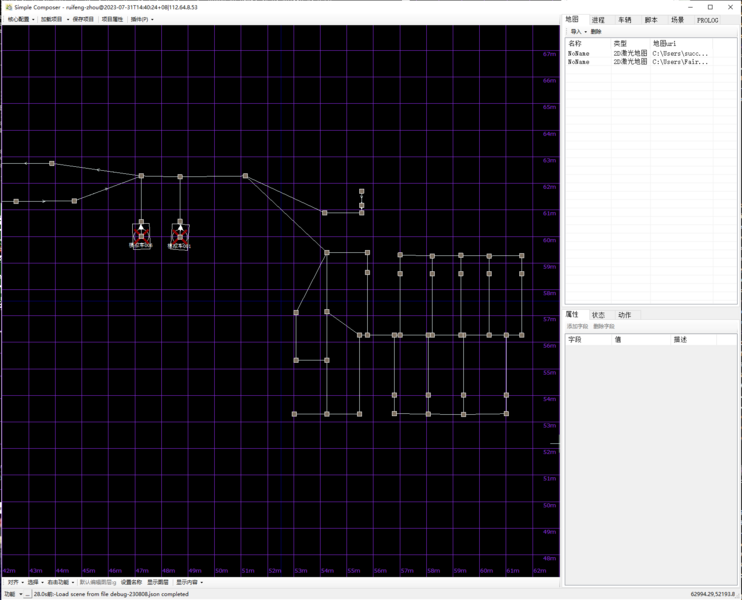This screenshot has height=600, width=742.
Task: Switch to the 状态 tab in the properties panel
Action: (598, 315)
